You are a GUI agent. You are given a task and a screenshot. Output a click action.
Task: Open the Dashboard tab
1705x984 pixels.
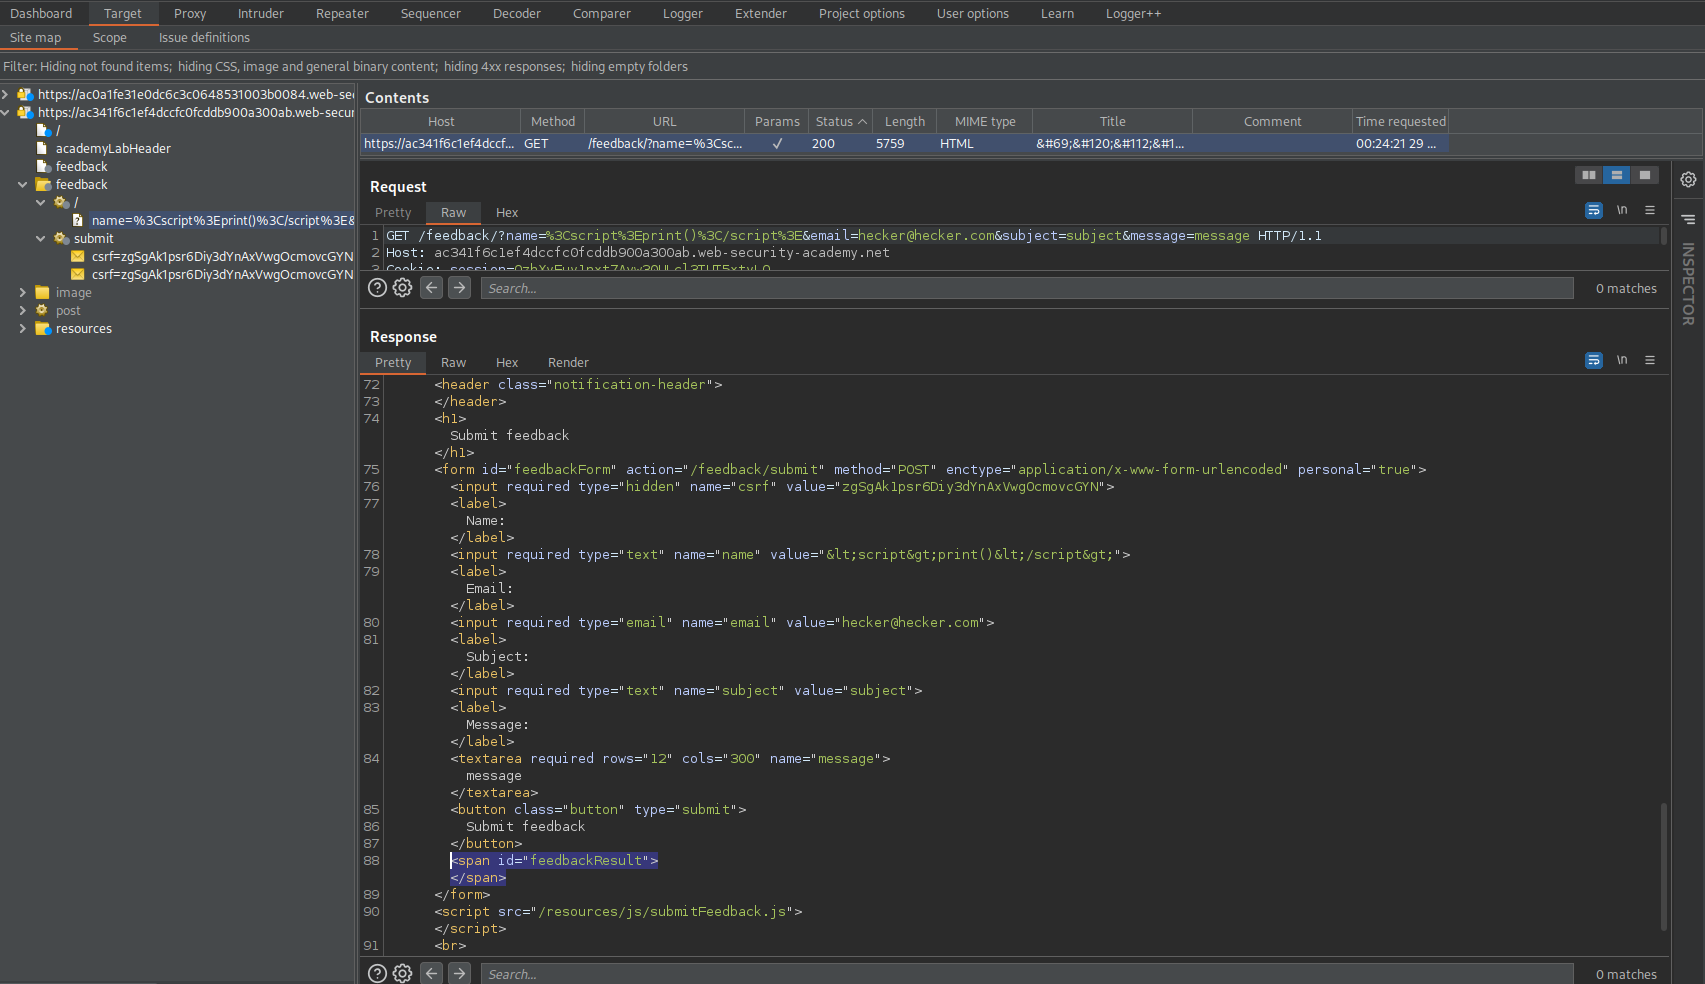(x=41, y=14)
